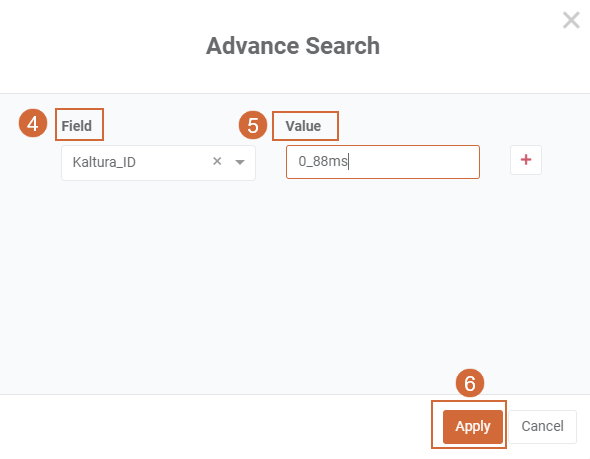Apply the advanced search
This screenshot has height=459, width=590.
(x=473, y=427)
